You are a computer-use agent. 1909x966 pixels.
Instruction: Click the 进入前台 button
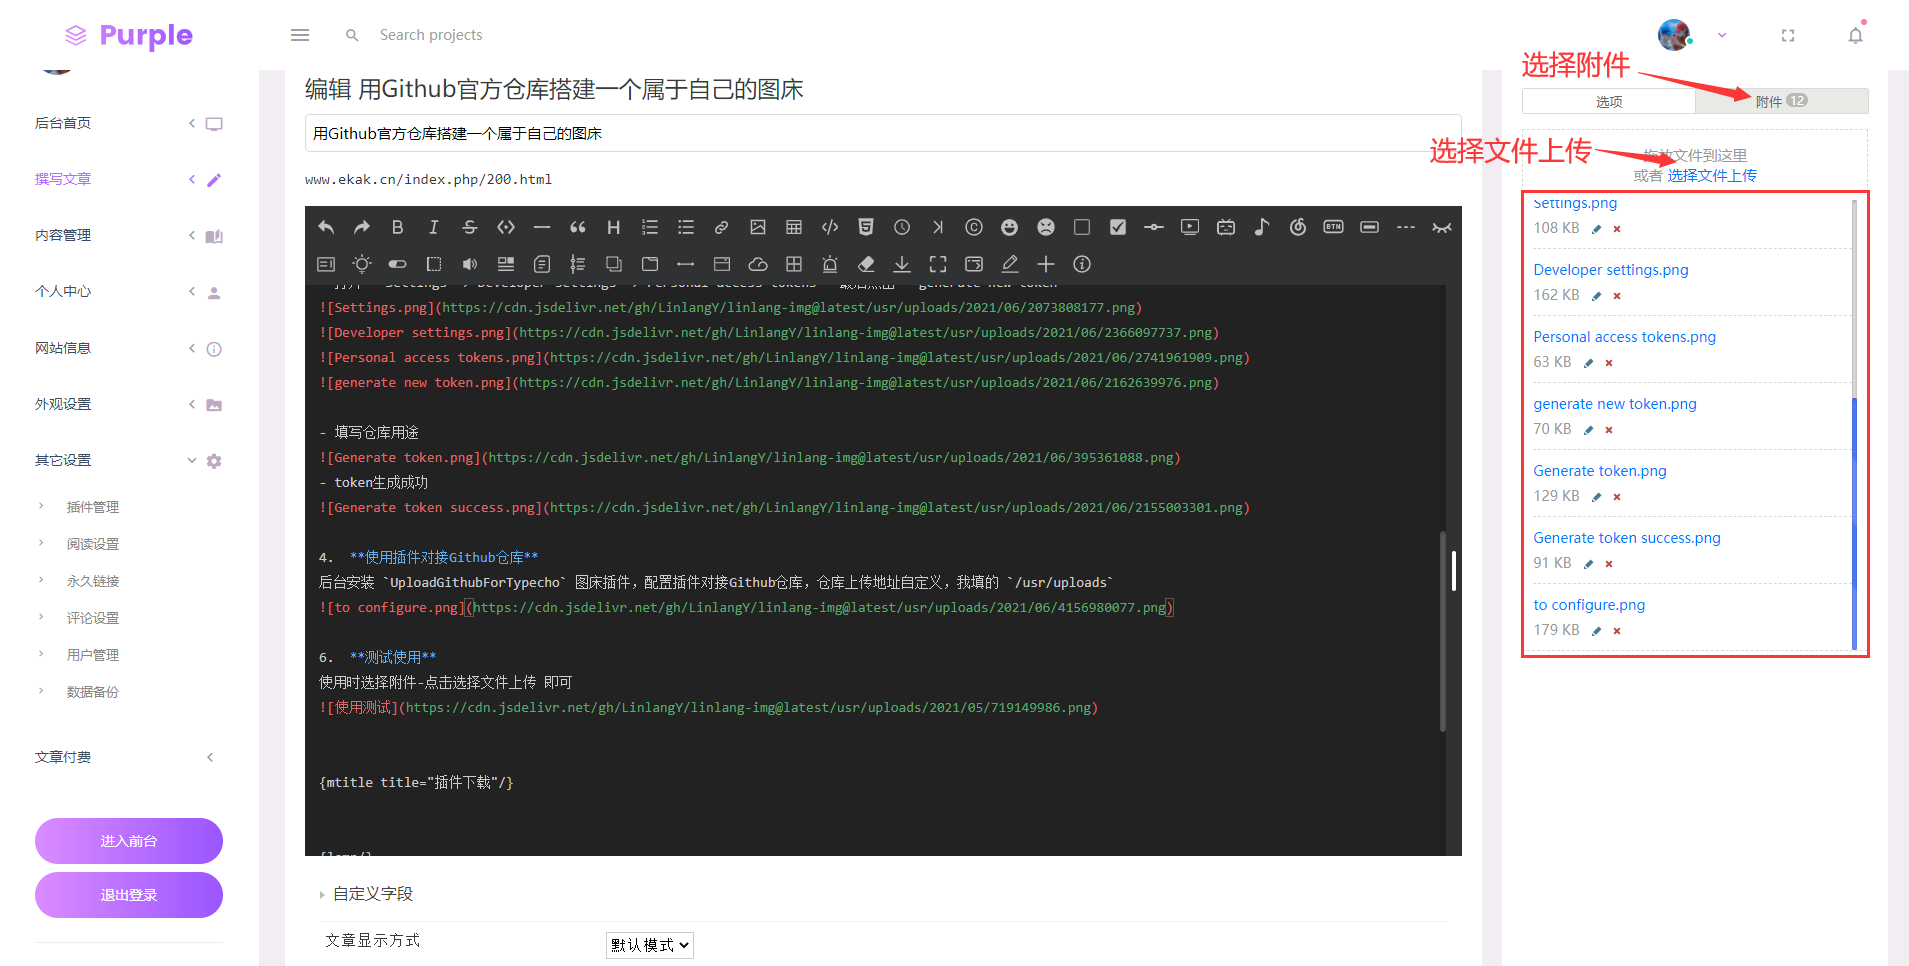pyautogui.click(x=129, y=841)
